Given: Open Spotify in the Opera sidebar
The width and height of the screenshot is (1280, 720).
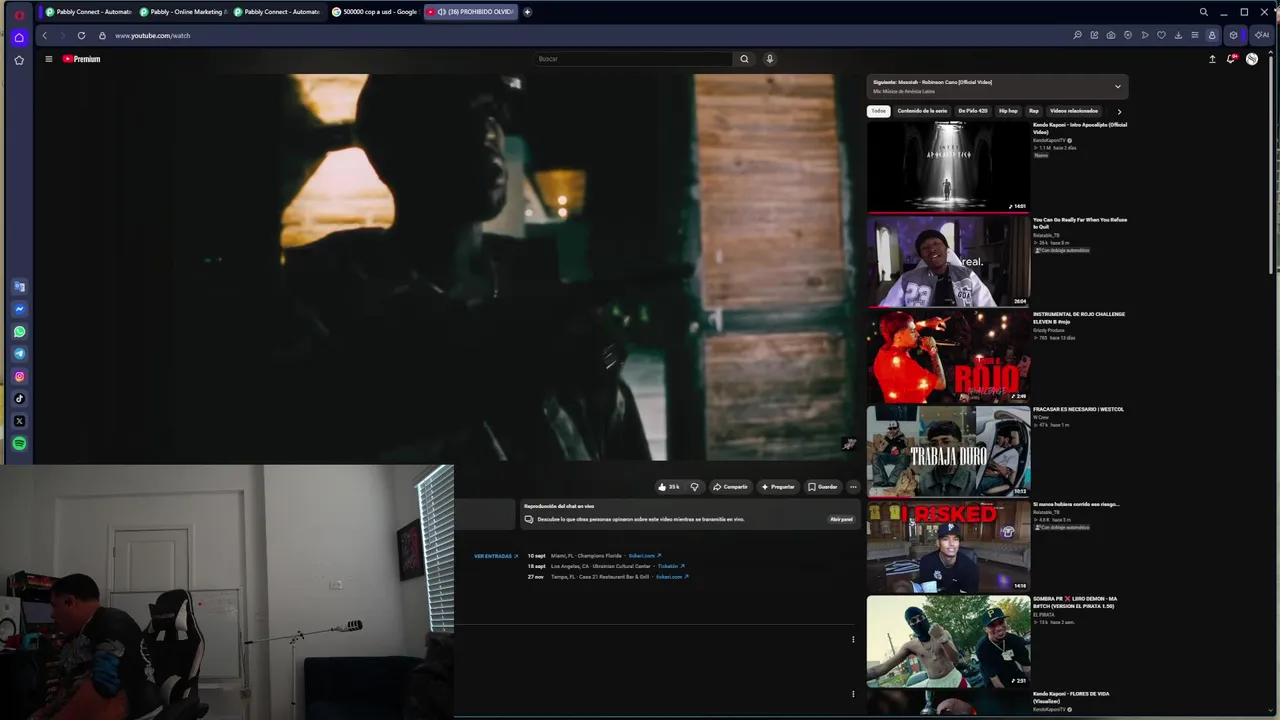Looking at the screenshot, I should click(19, 443).
